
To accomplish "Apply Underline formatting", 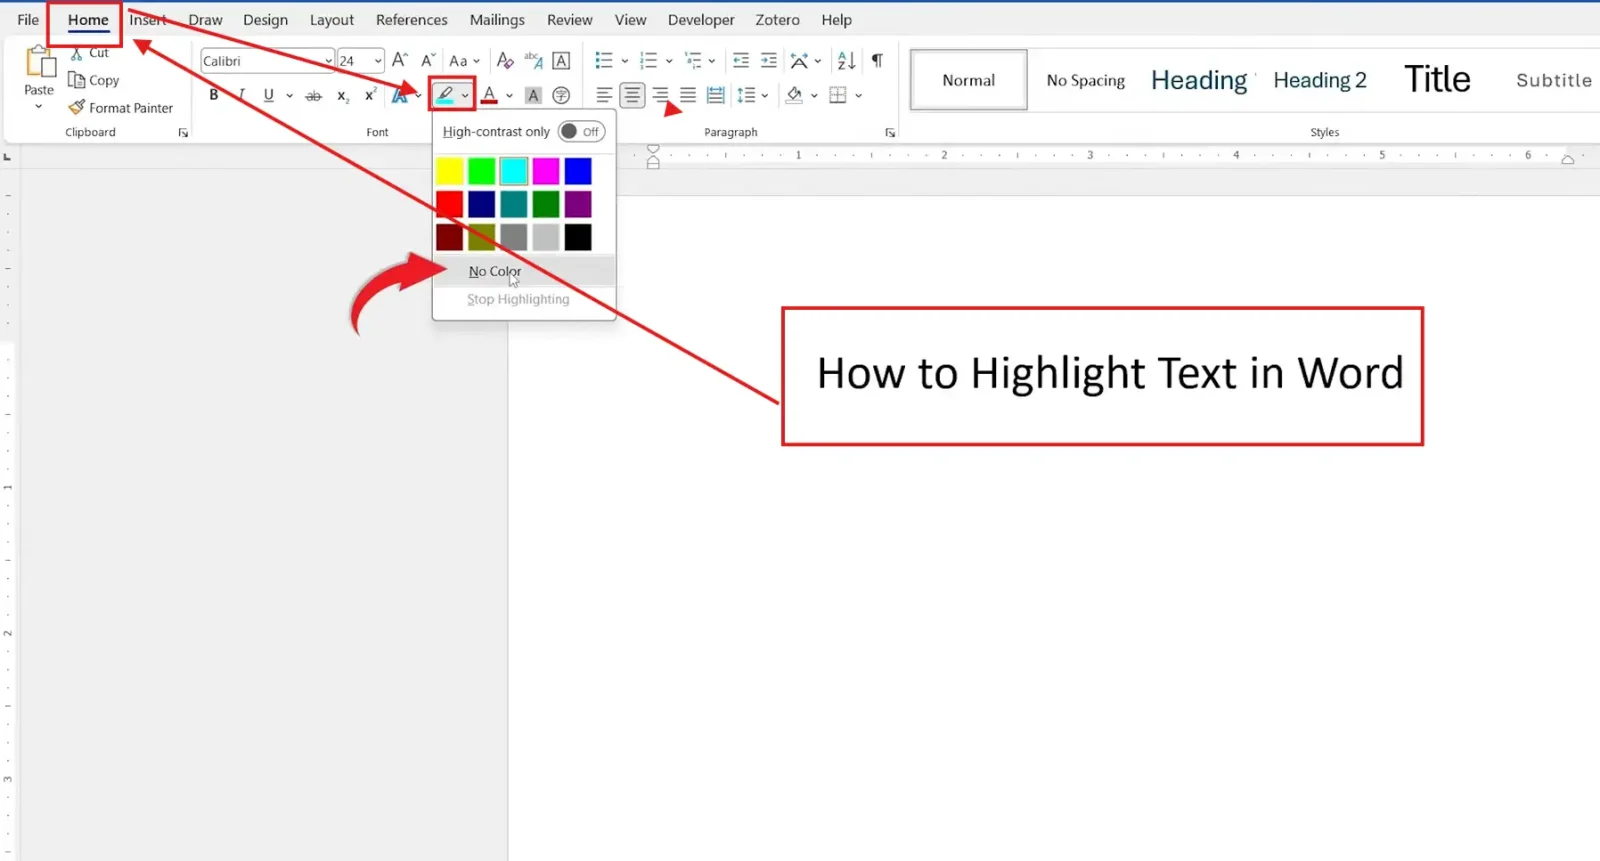I will pyautogui.click(x=268, y=95).
